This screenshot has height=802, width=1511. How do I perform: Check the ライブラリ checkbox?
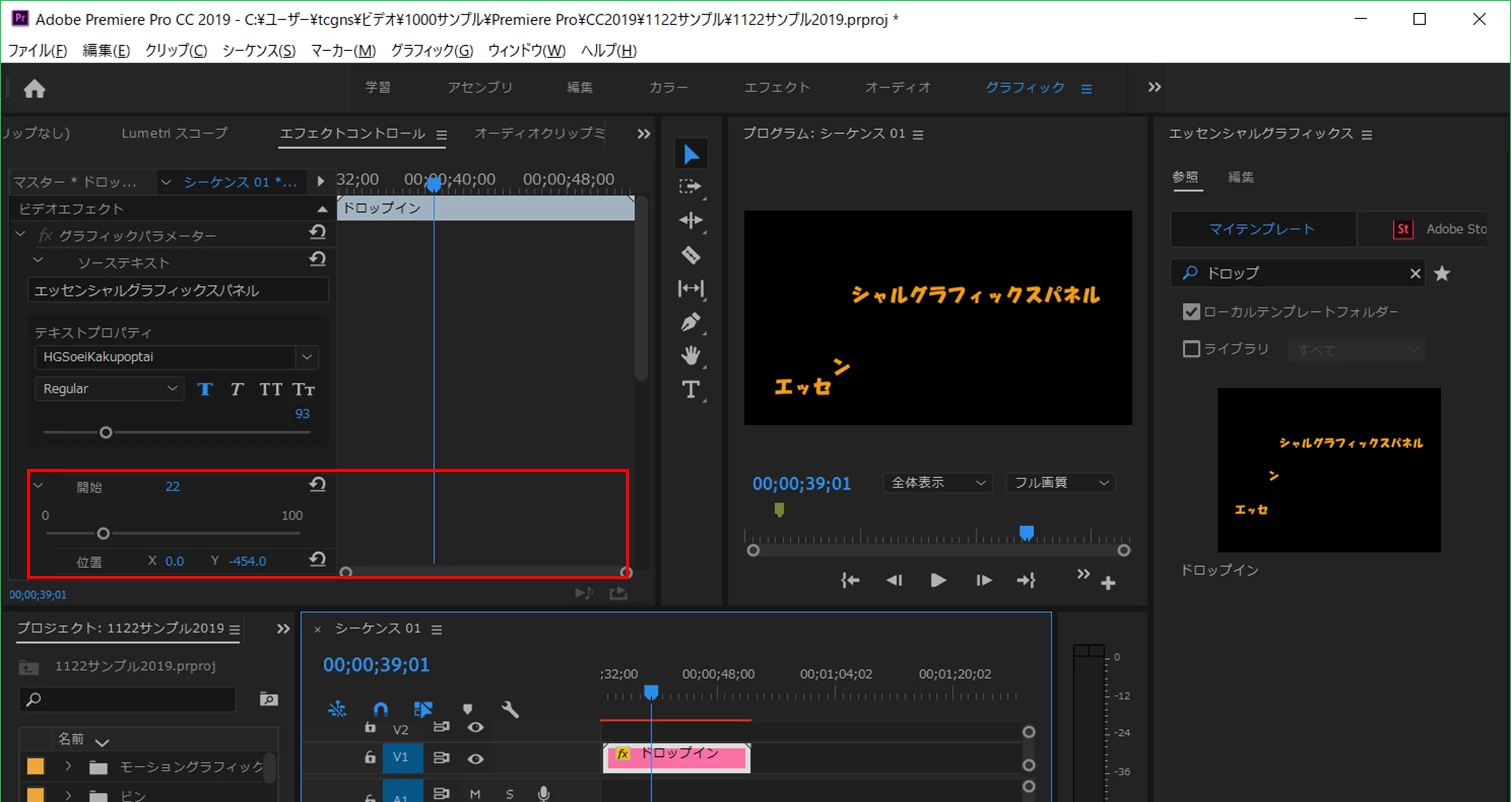click(x=1191, y=349)
